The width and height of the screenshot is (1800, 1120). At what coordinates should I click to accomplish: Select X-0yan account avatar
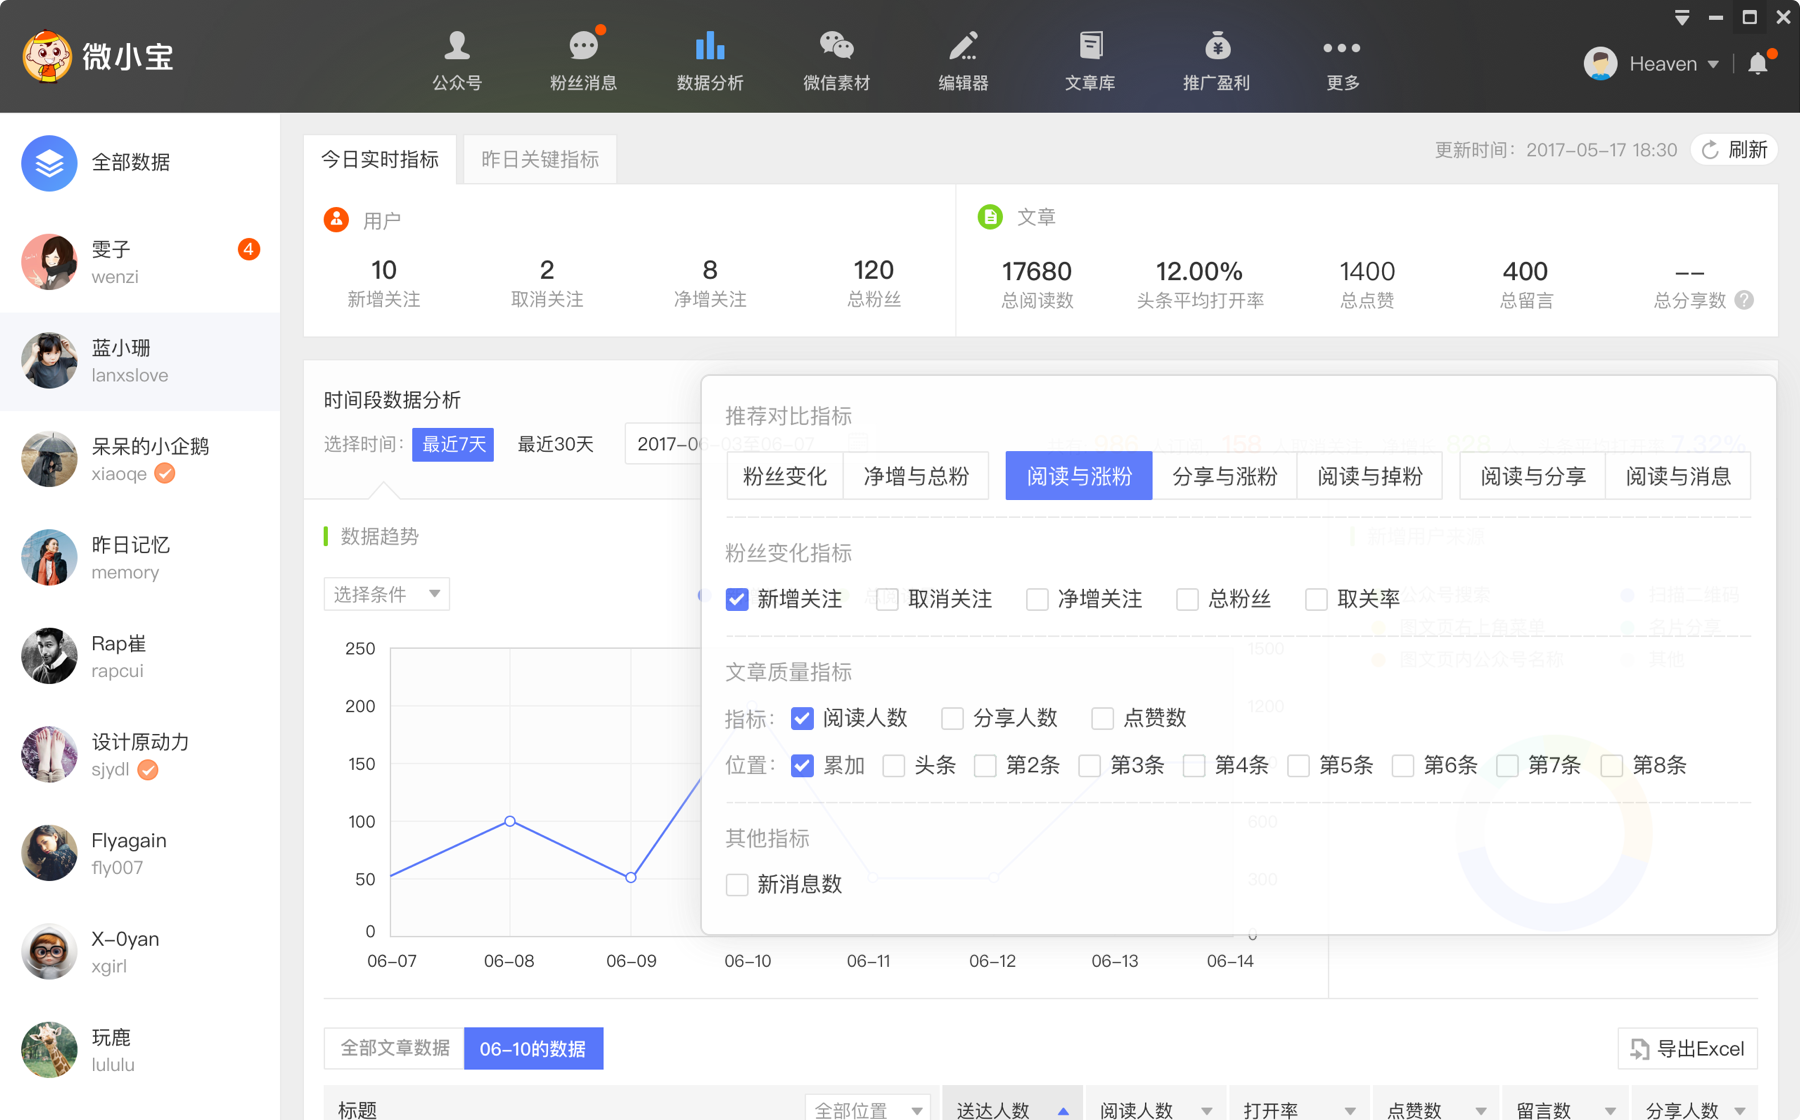[49, 951]
